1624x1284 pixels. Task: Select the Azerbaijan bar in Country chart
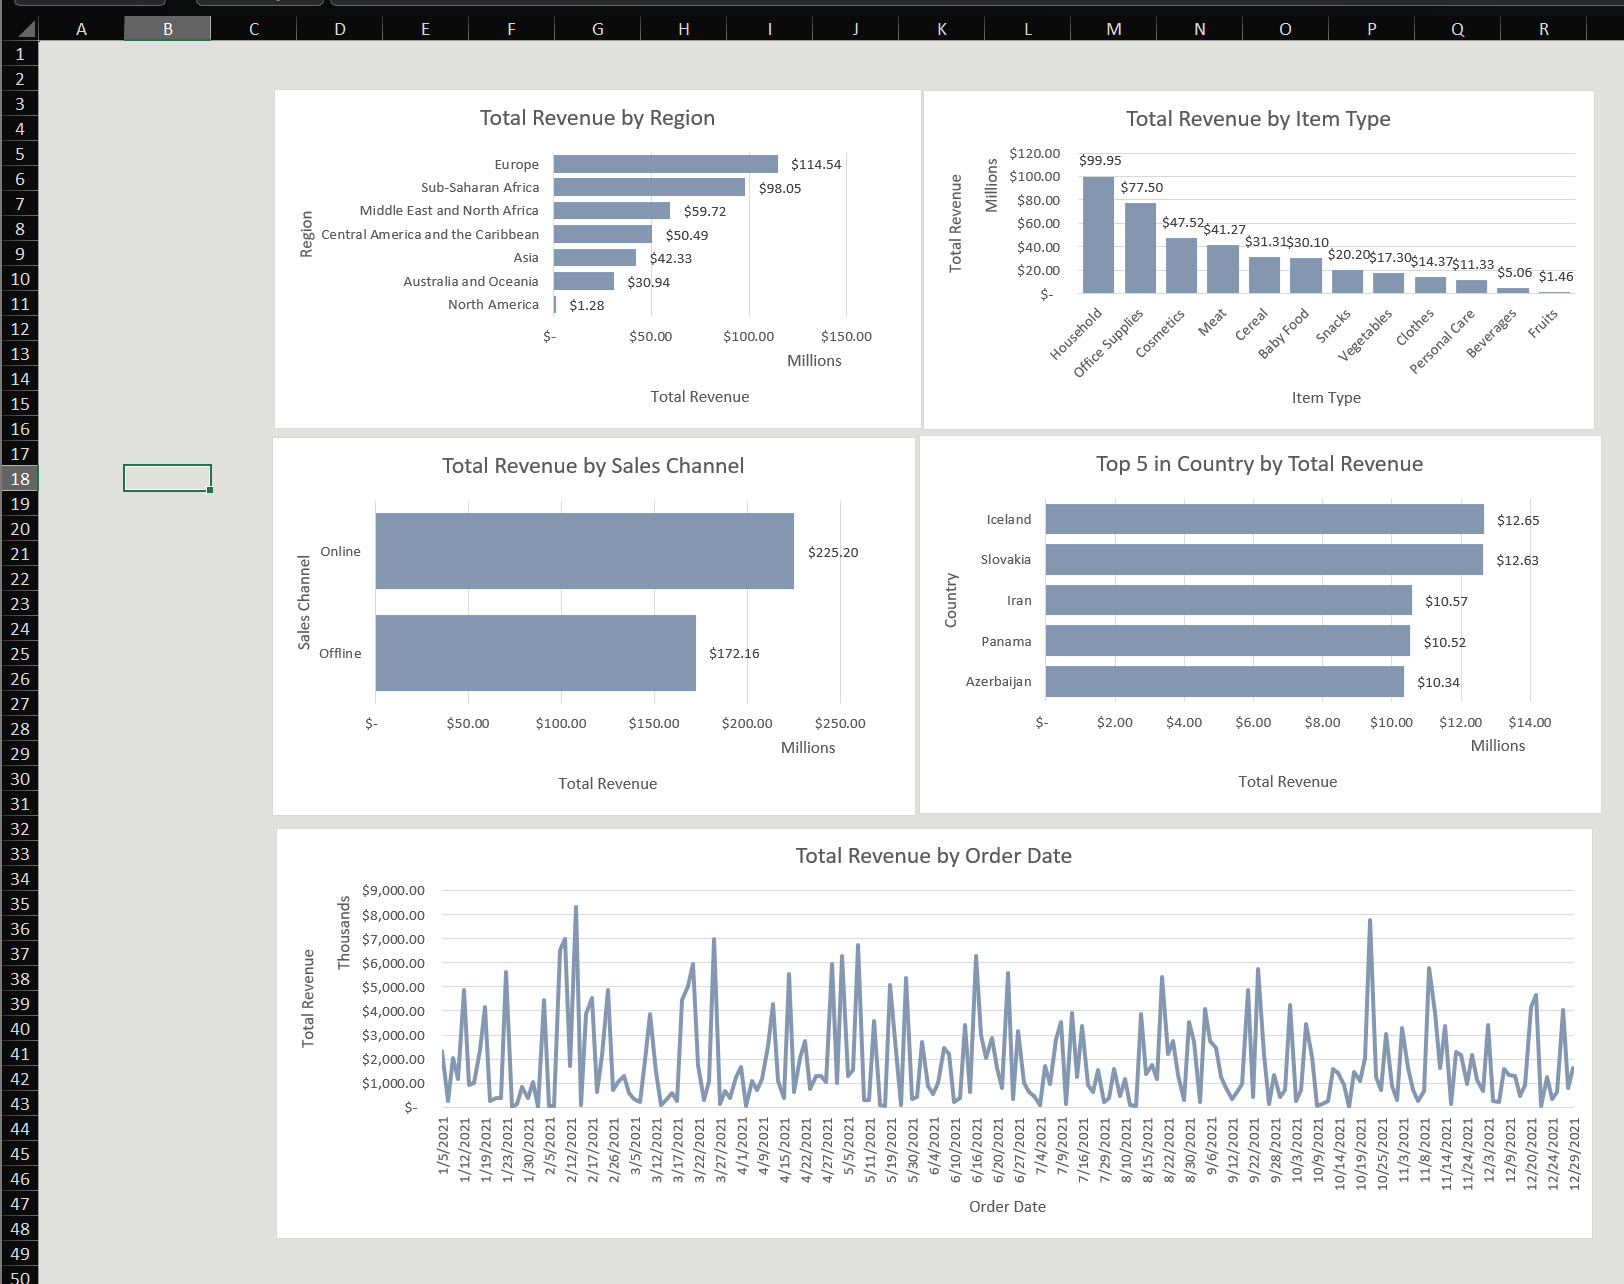(x=1225, y=681)
